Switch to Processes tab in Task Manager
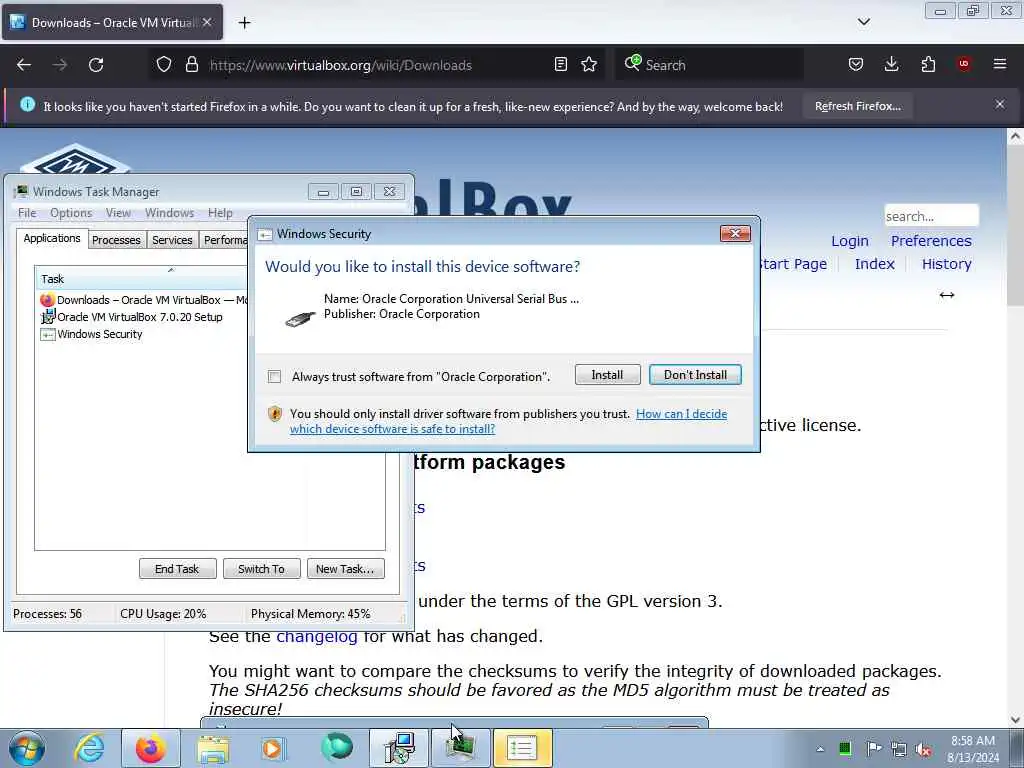Viewport: 1024px width, 768px height. pos(116,240)
